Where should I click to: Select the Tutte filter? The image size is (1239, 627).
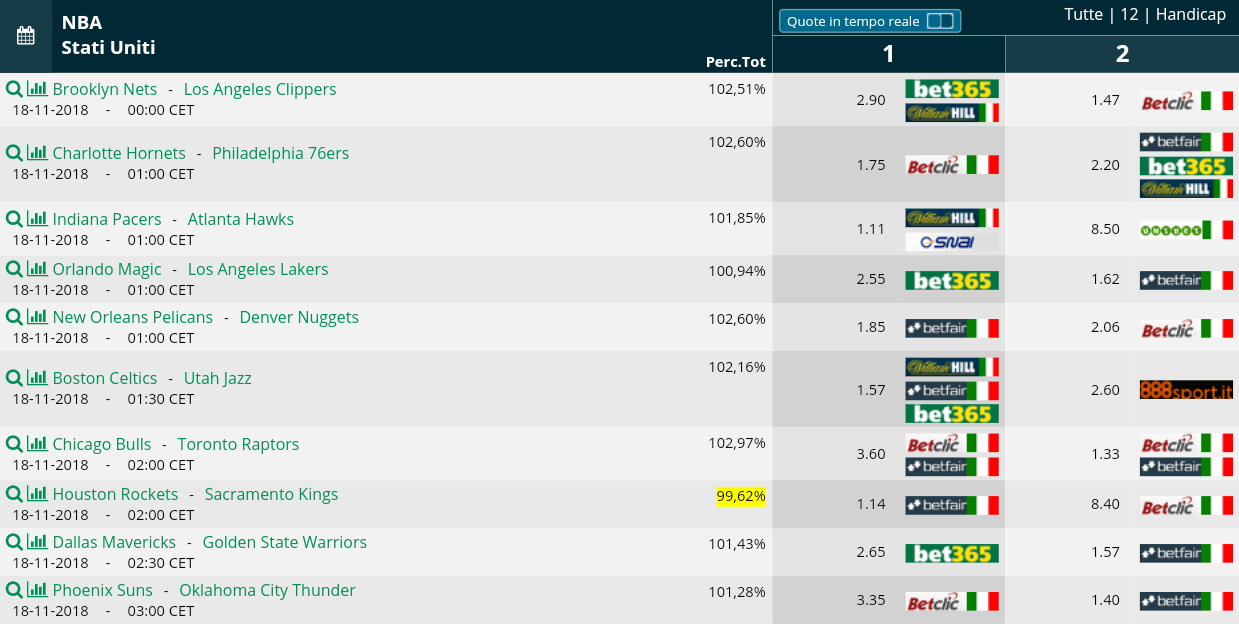click(1083, 14)
